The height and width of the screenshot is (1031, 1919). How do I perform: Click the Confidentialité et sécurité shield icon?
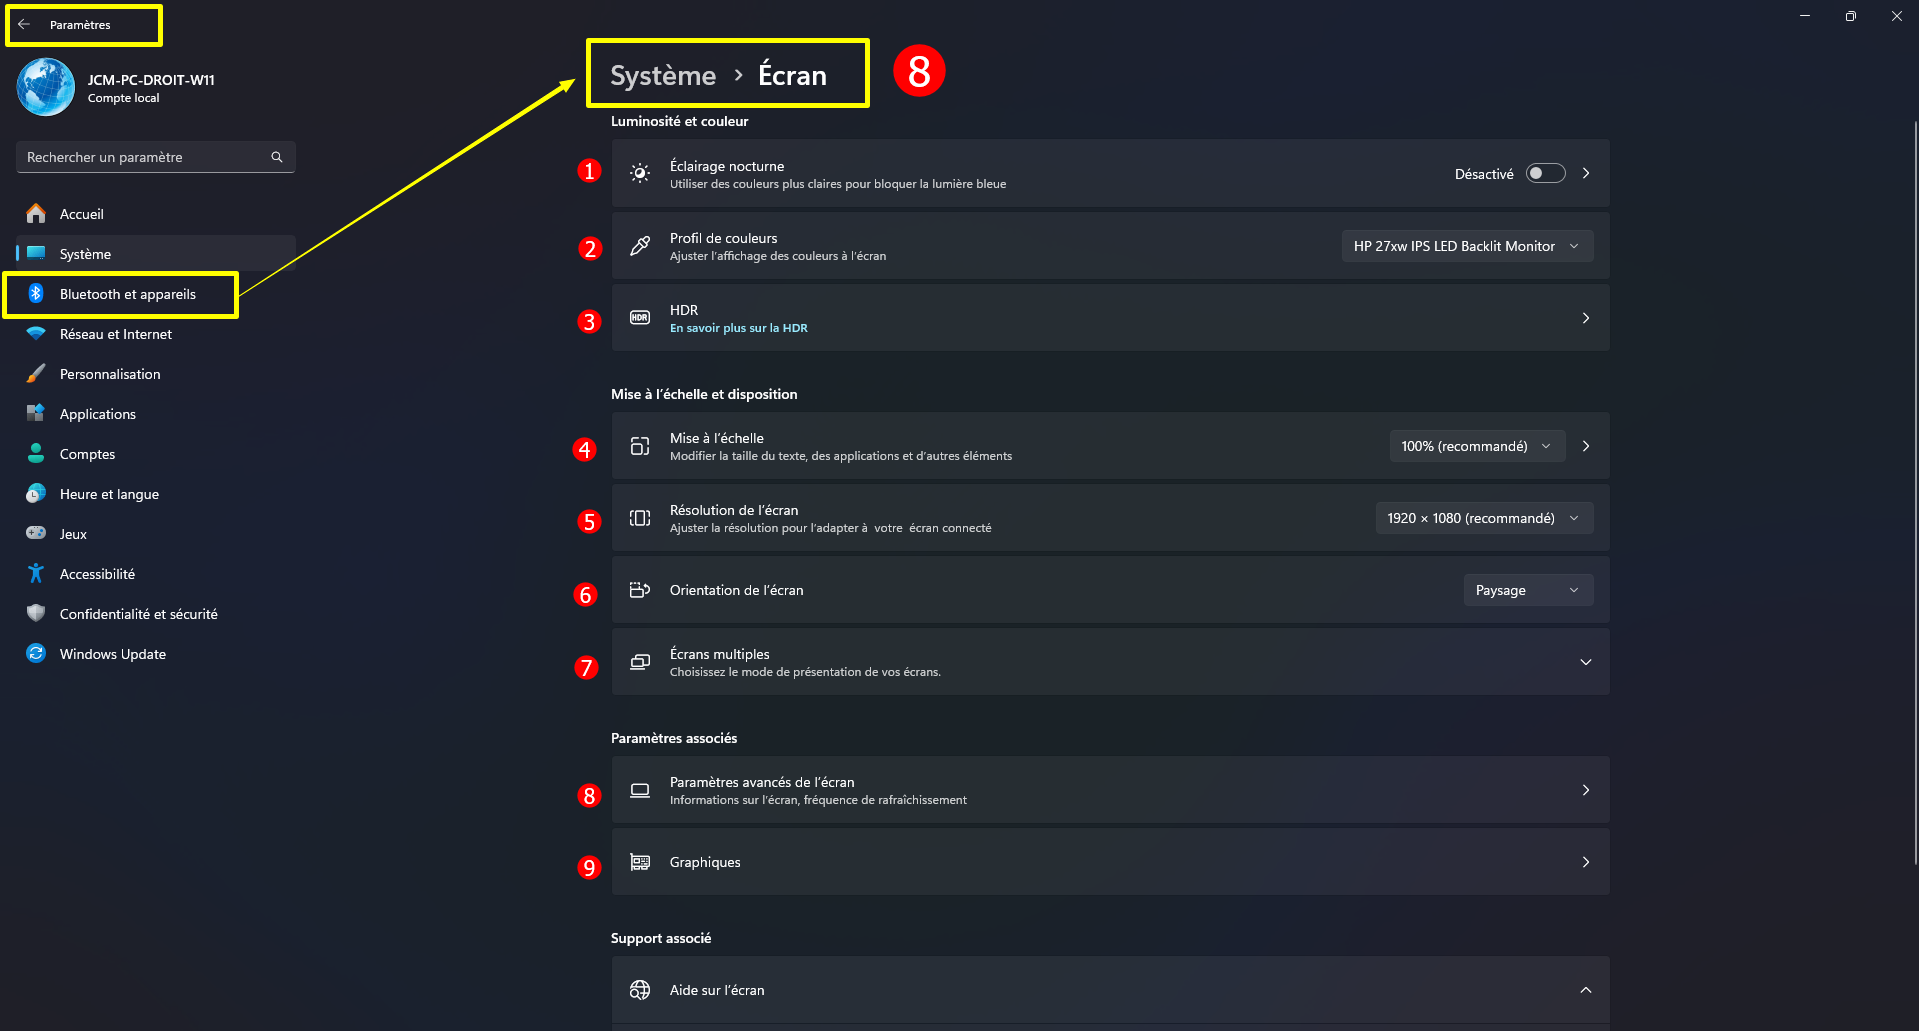pyautogui.click(x=36, y=613)
